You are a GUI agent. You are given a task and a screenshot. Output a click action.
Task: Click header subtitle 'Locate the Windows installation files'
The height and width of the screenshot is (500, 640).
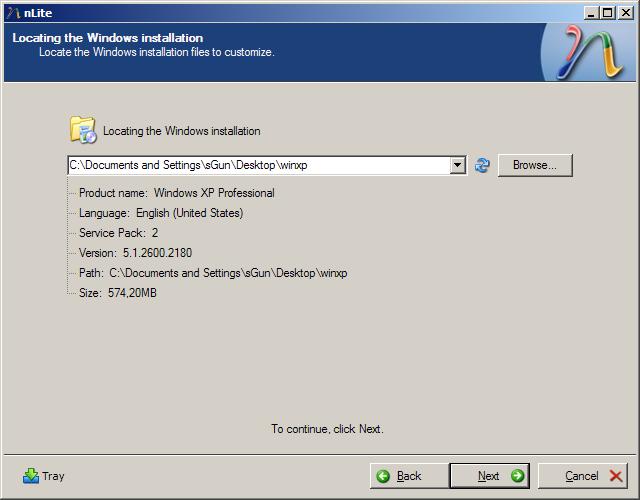tap(157, 52)
